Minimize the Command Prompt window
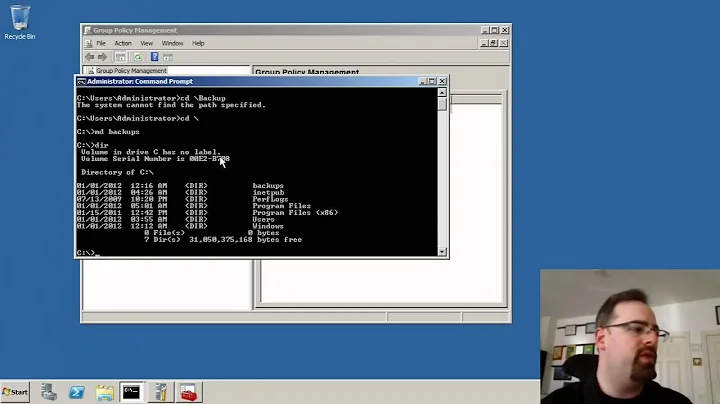 [x=422, y=81]
